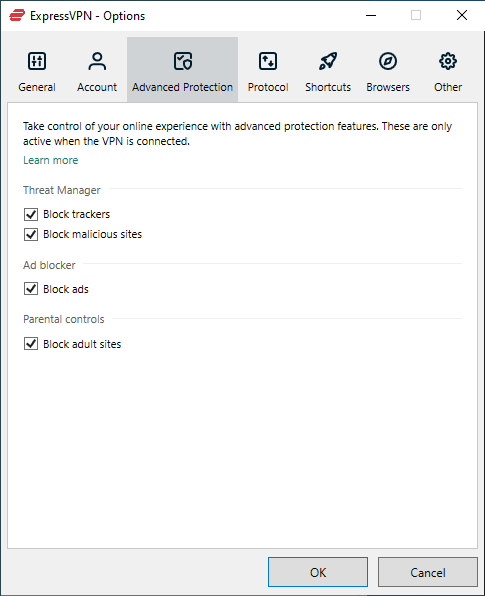
Task: Go to the Protocol tab label
Action: tap(268, 87)
